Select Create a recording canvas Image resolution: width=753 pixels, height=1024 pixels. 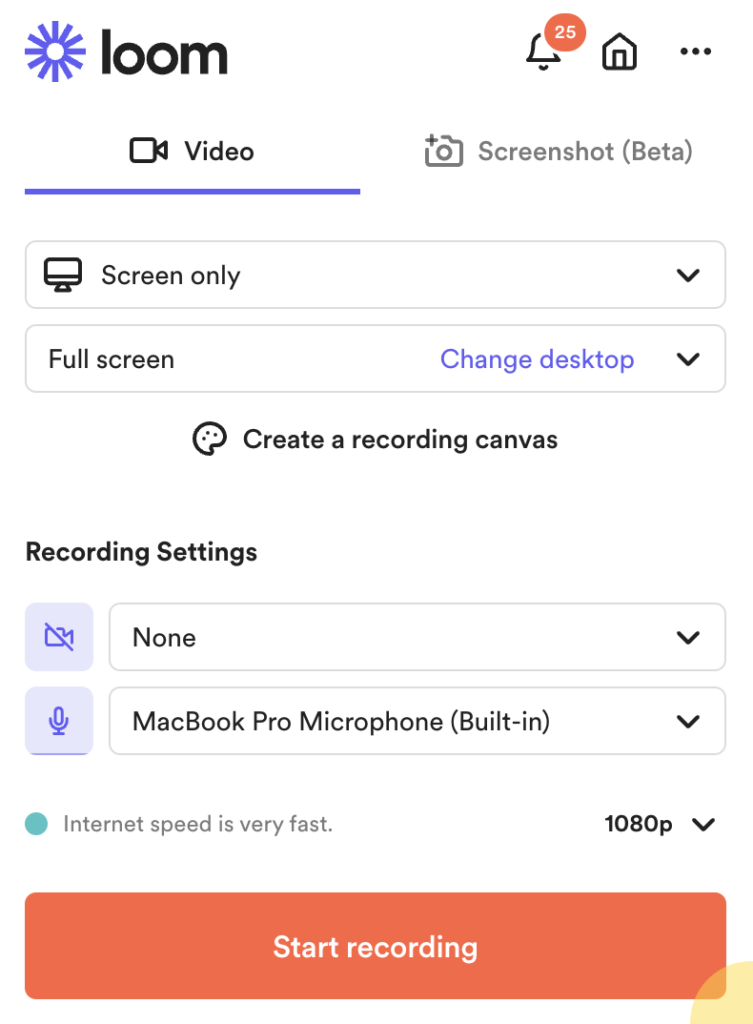point(400,439)
